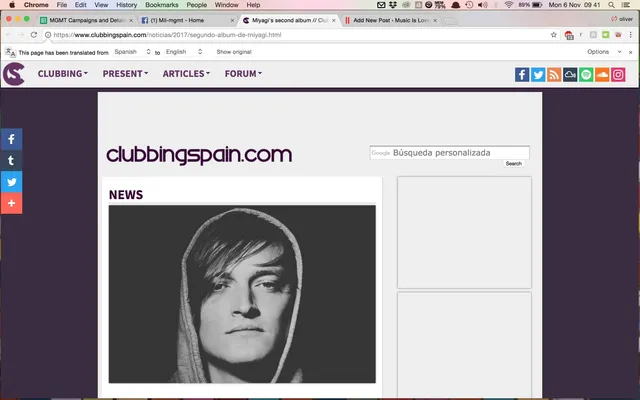Open the Chrome three-dot menu
This screenshot has height=400, width=640.
pos(631,35)
